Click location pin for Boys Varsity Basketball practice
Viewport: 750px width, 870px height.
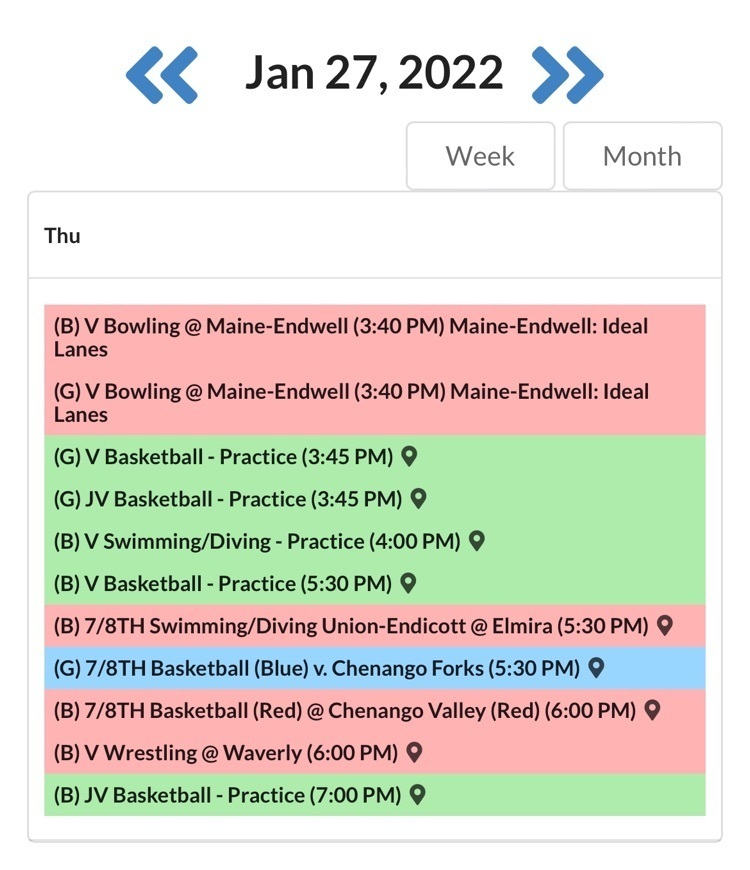pyautogui.click(x=407, y=583)
